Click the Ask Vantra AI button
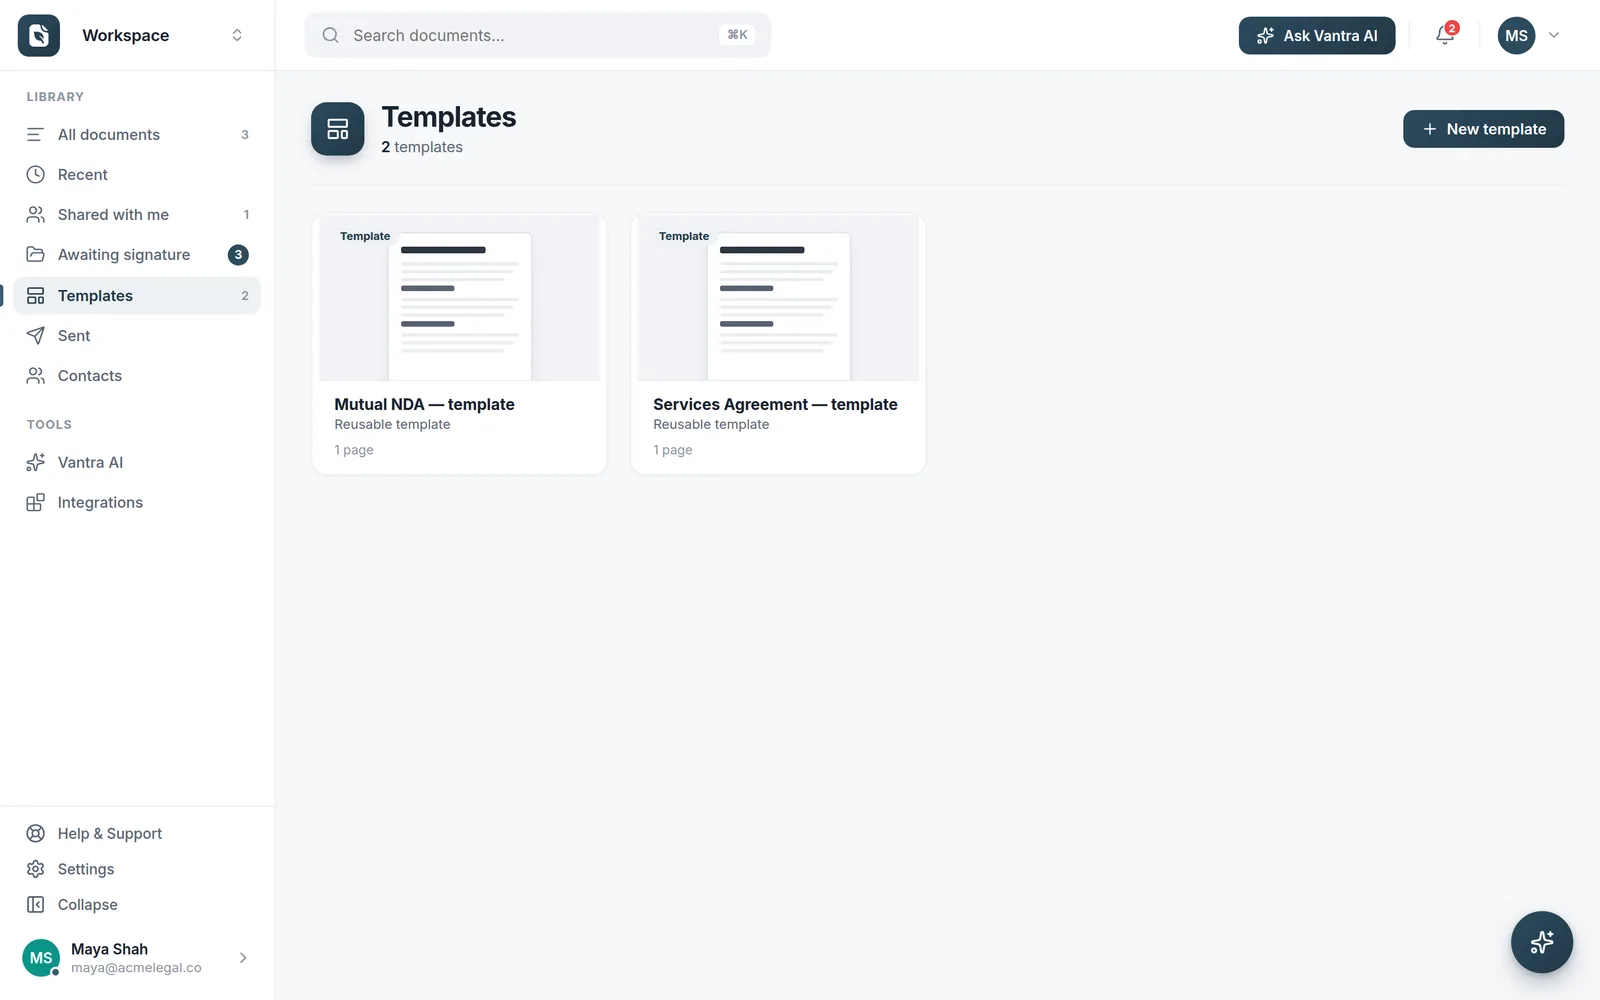The image size is (1600, 1000). 1316,35
